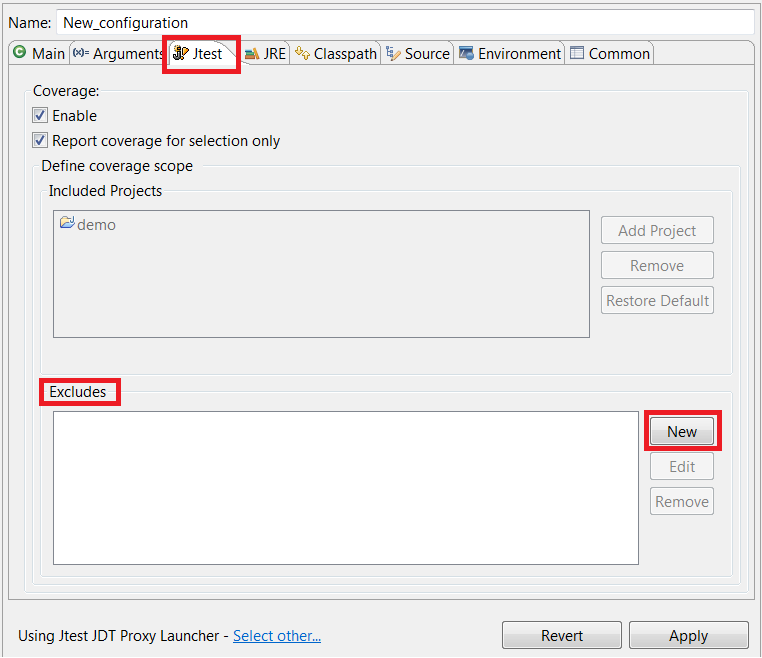The height and width of the screenshot is (658, 762).
Task: Click the Environment tab icon
Action: click(467, 52)
